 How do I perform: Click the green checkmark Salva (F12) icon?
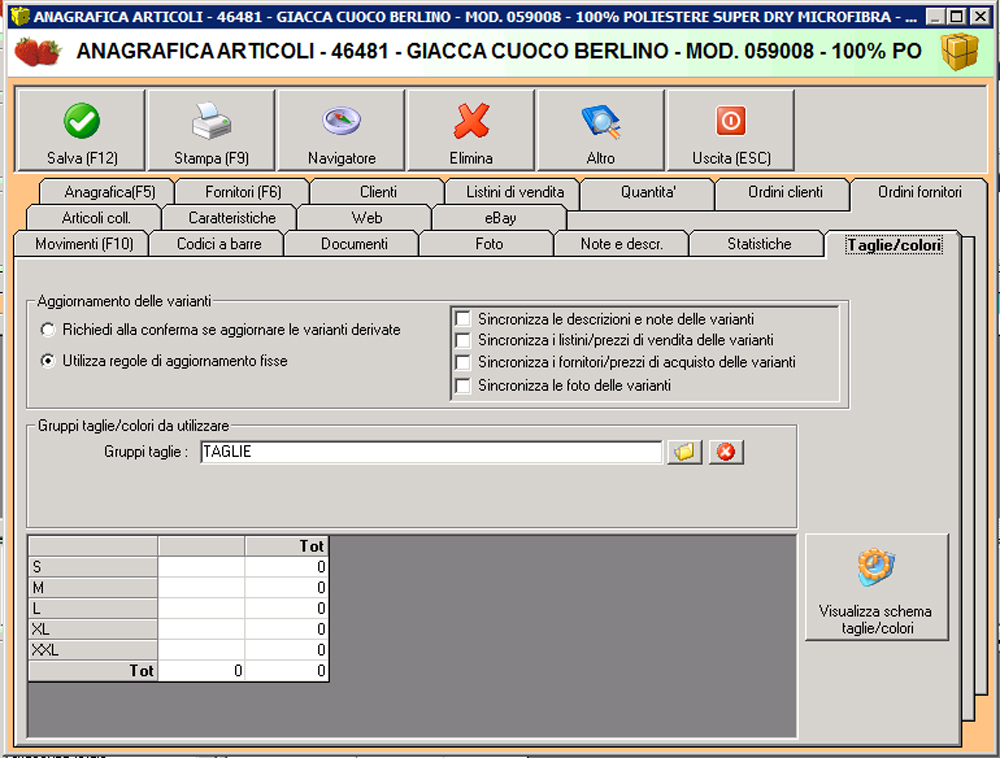coord(81,122)
